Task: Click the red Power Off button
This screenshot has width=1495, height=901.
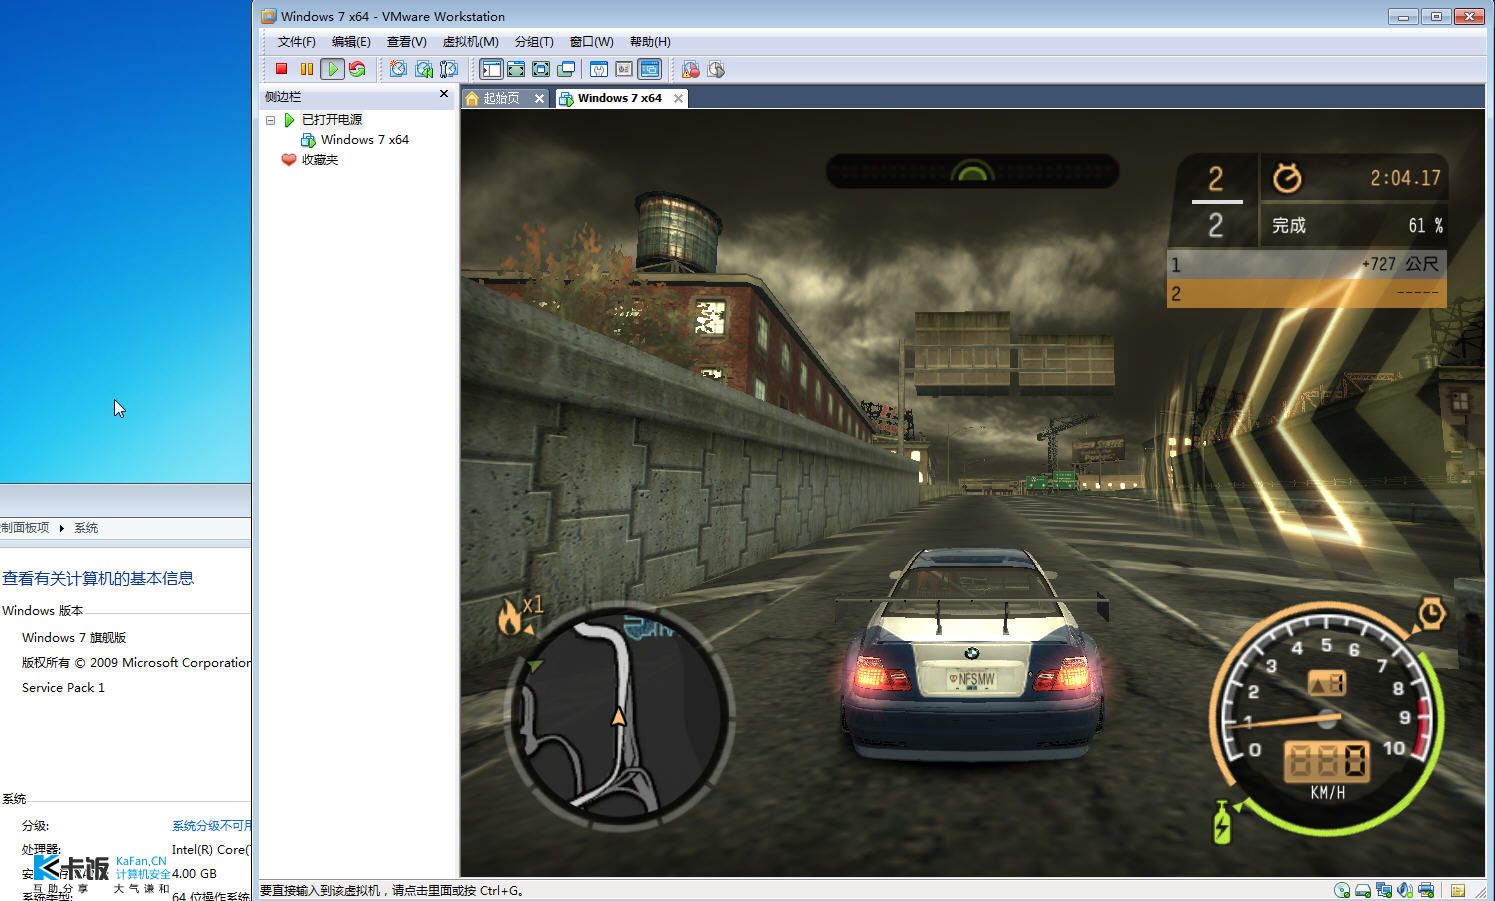Action: [x=281, y=69]
